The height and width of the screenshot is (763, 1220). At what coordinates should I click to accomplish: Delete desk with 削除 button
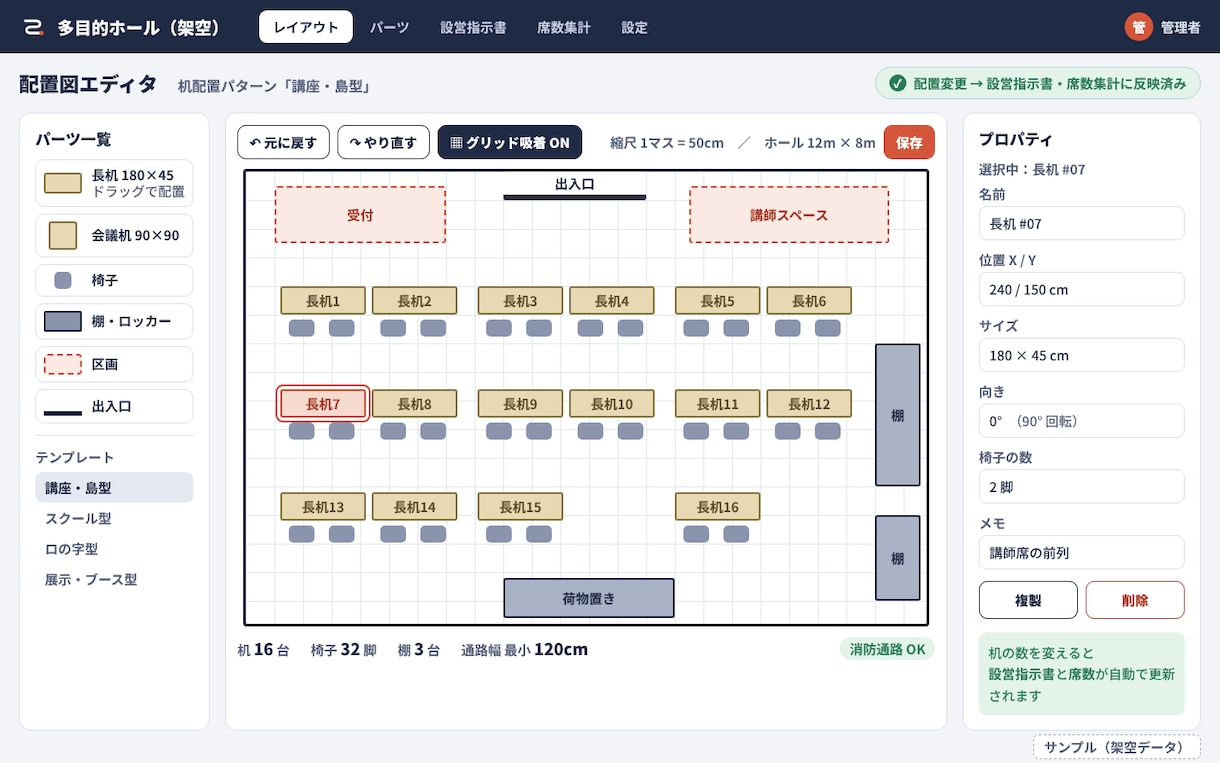1135,600
